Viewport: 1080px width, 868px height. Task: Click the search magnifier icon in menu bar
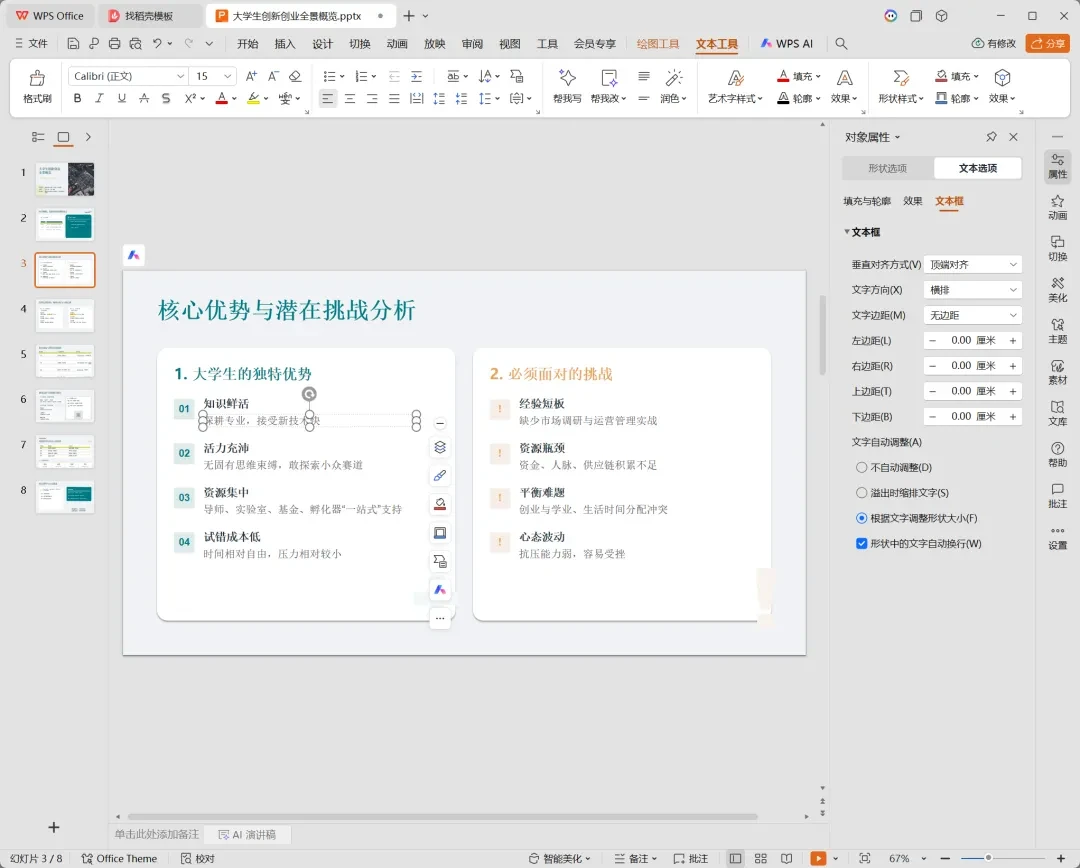point(841,43)
